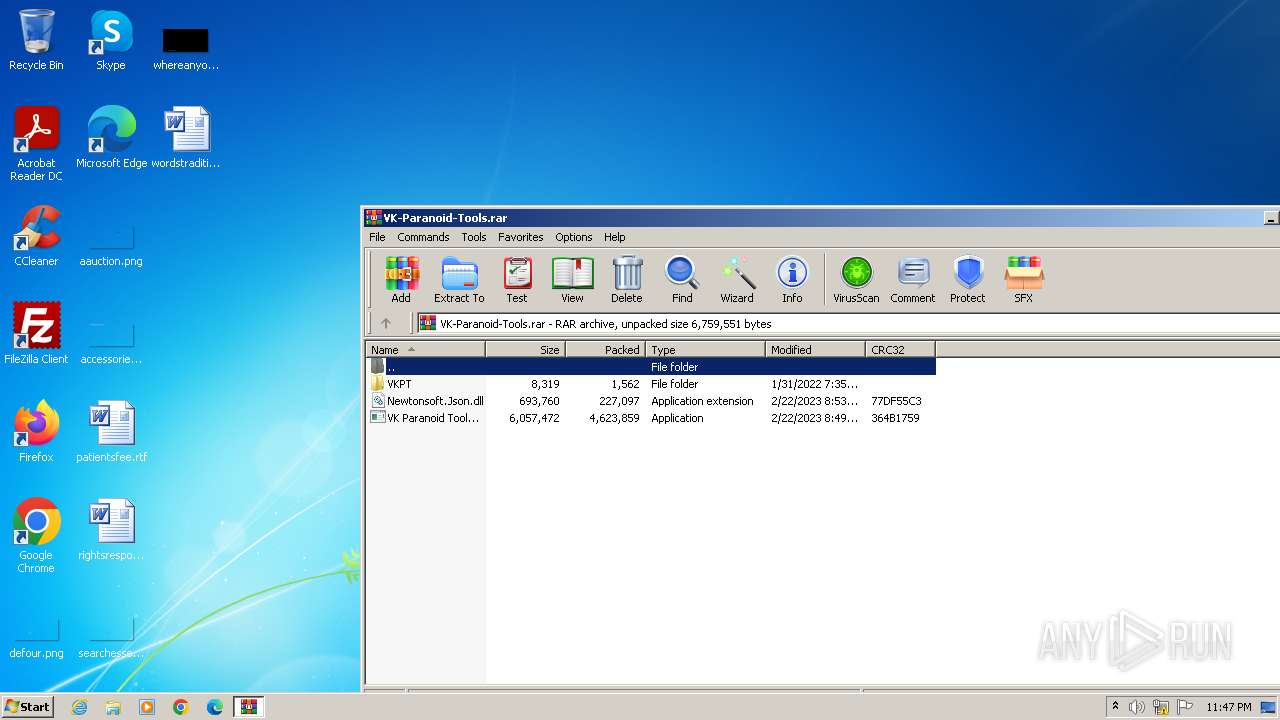Select the parent folder '..' row
The width and height of the screenshot is (1280, 720).
click(651, 367)
